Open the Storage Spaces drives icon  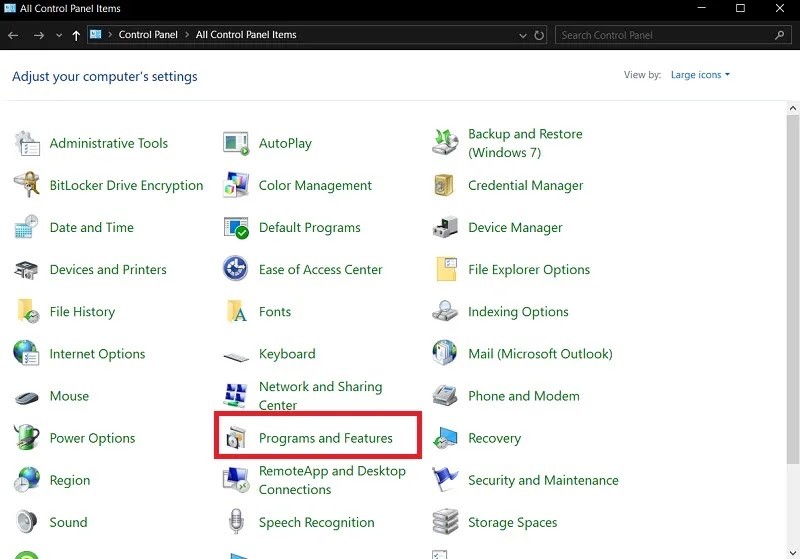click(445, 522)
